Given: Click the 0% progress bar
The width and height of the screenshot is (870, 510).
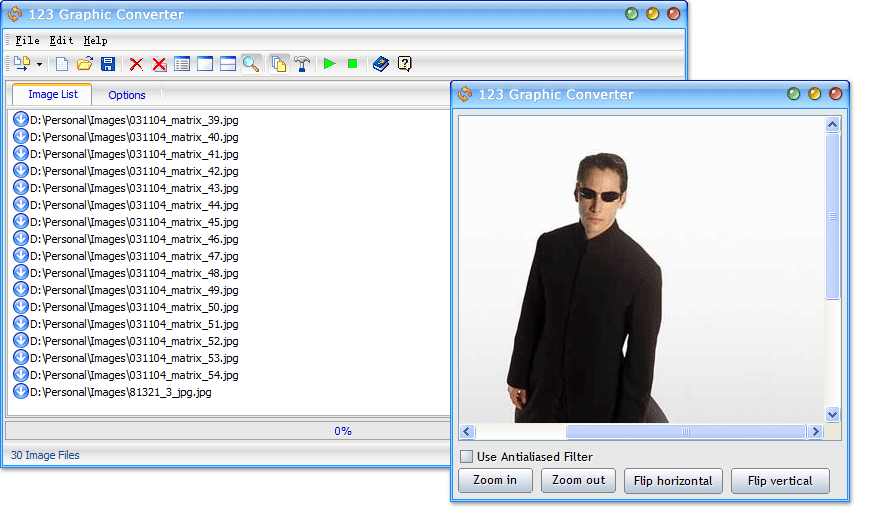Looking at the screenshot, I should (x=229, y=431).
